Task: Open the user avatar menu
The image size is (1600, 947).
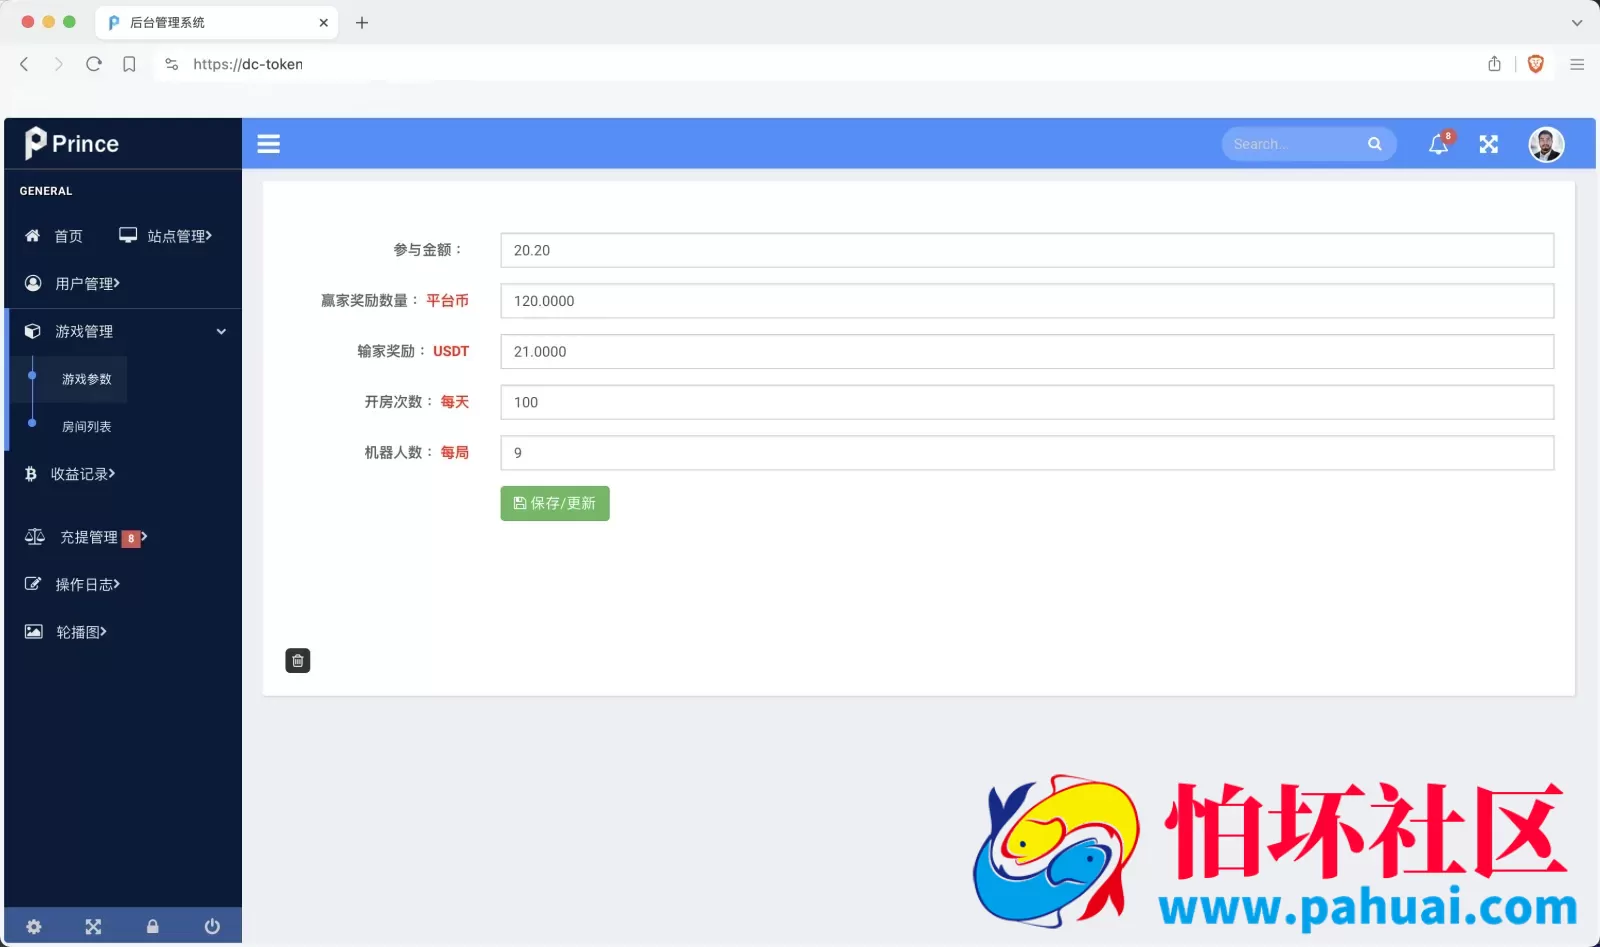Action: [1546, 144]
